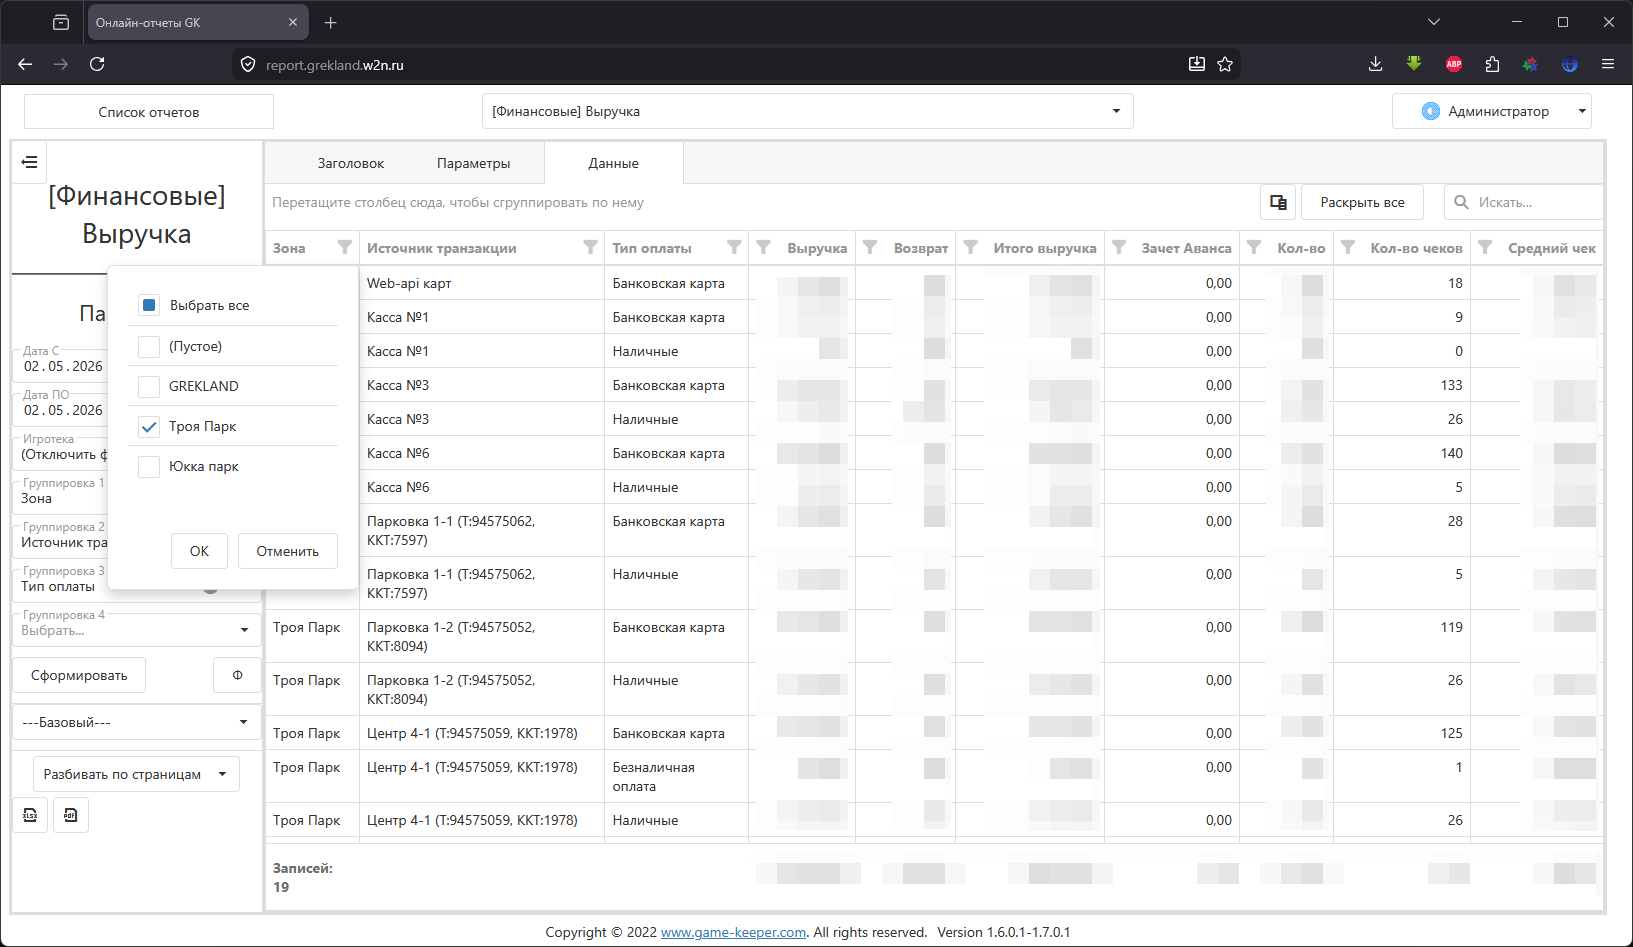Image resolution: width=1633 pixels, height=947 pixels.
Task: Bookmark this page with the star
Action: 1225,64
